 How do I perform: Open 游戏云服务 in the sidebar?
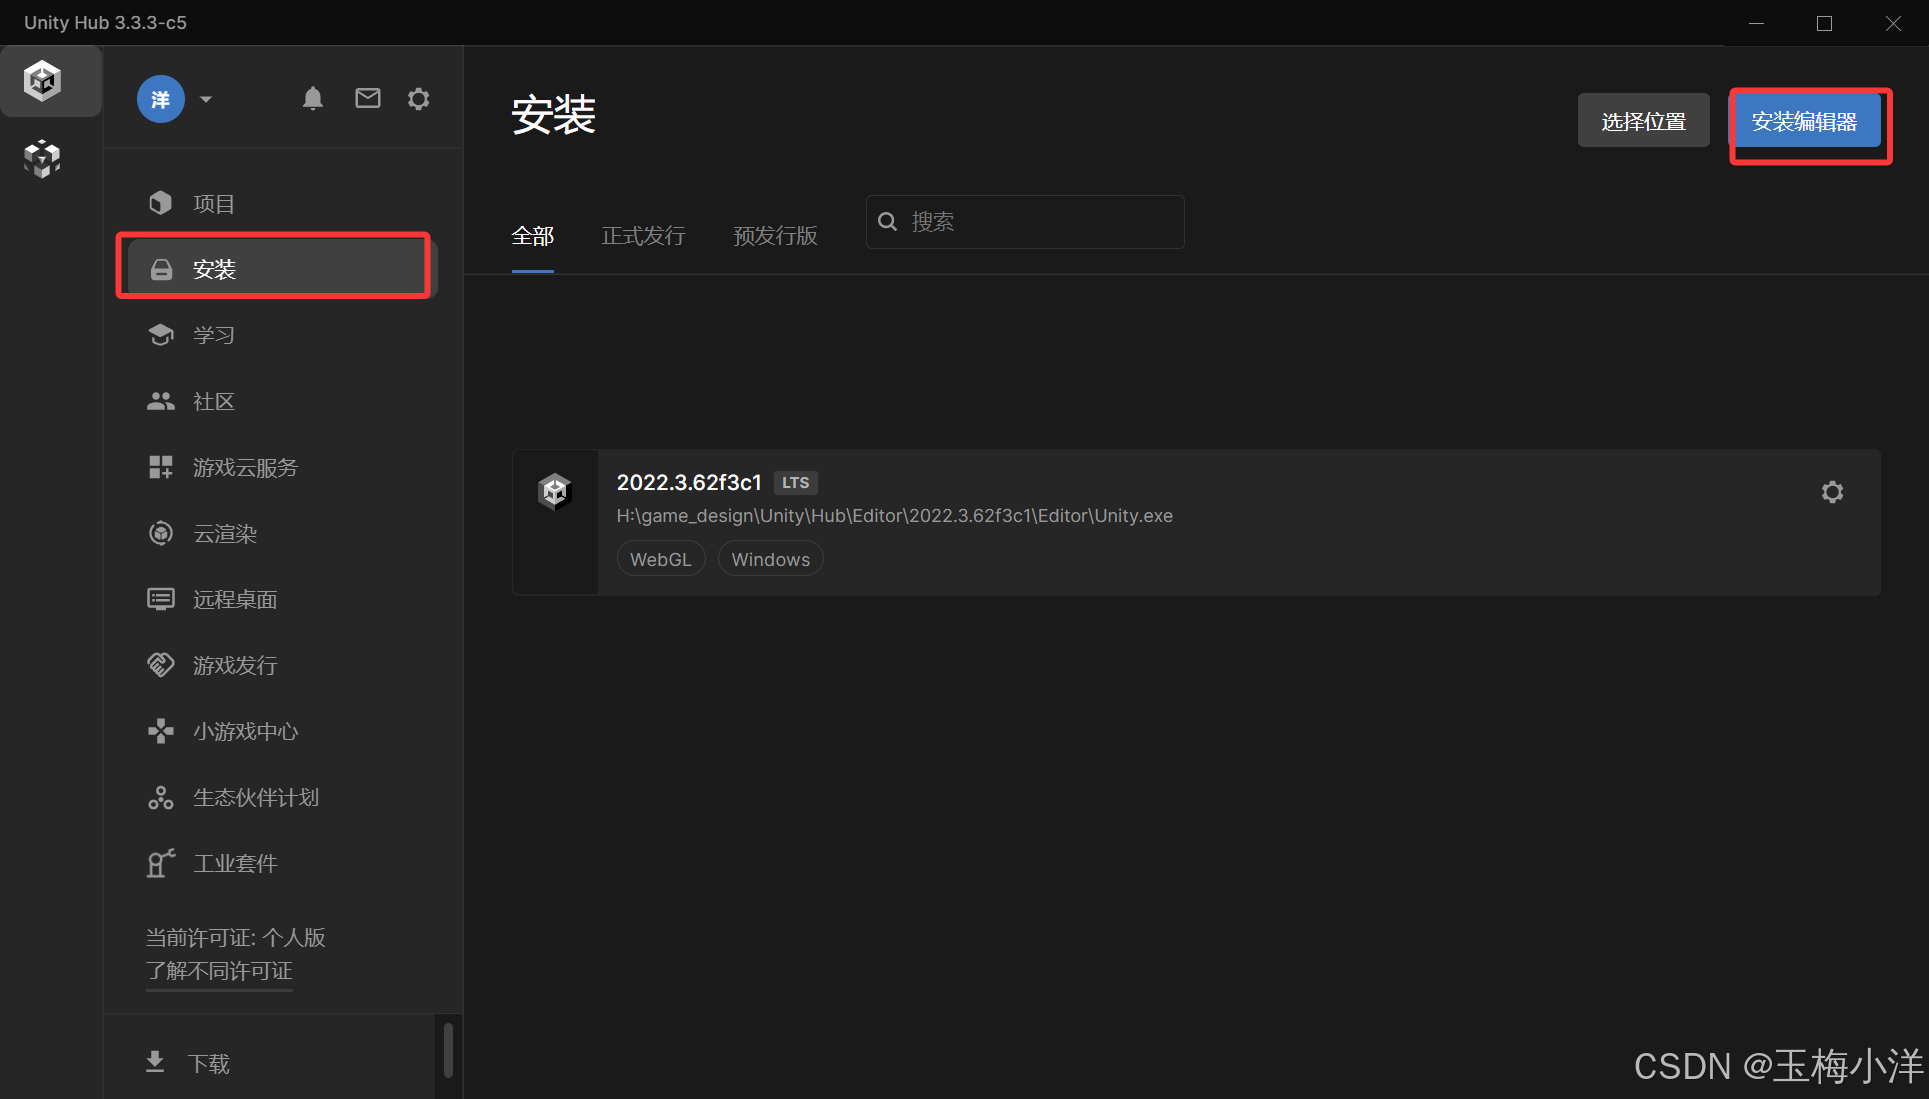pyautogui.click(x=245, y=468)
